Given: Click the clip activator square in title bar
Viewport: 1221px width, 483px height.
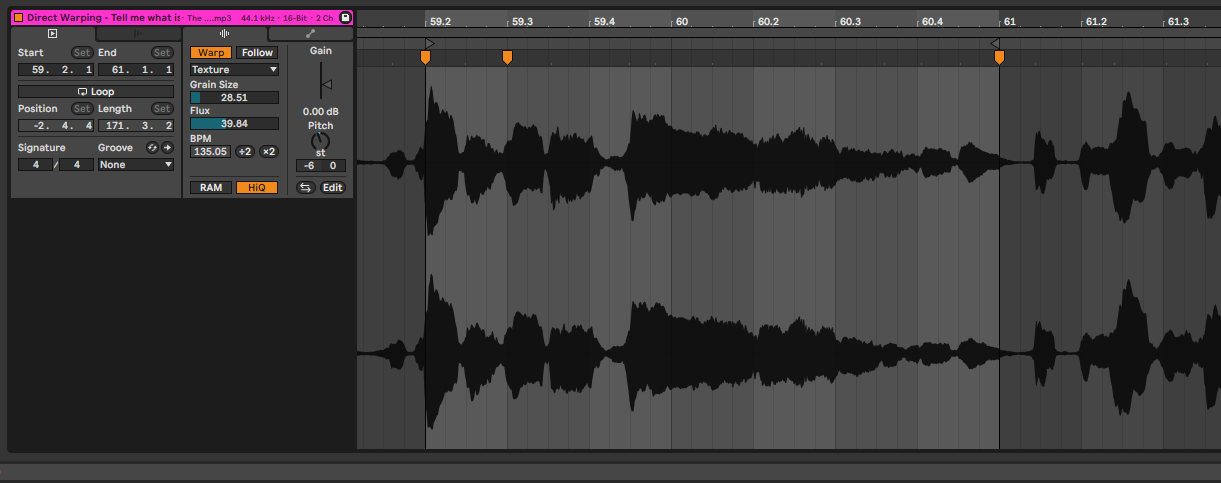Looking at the screenshot, I should (18, 17).
